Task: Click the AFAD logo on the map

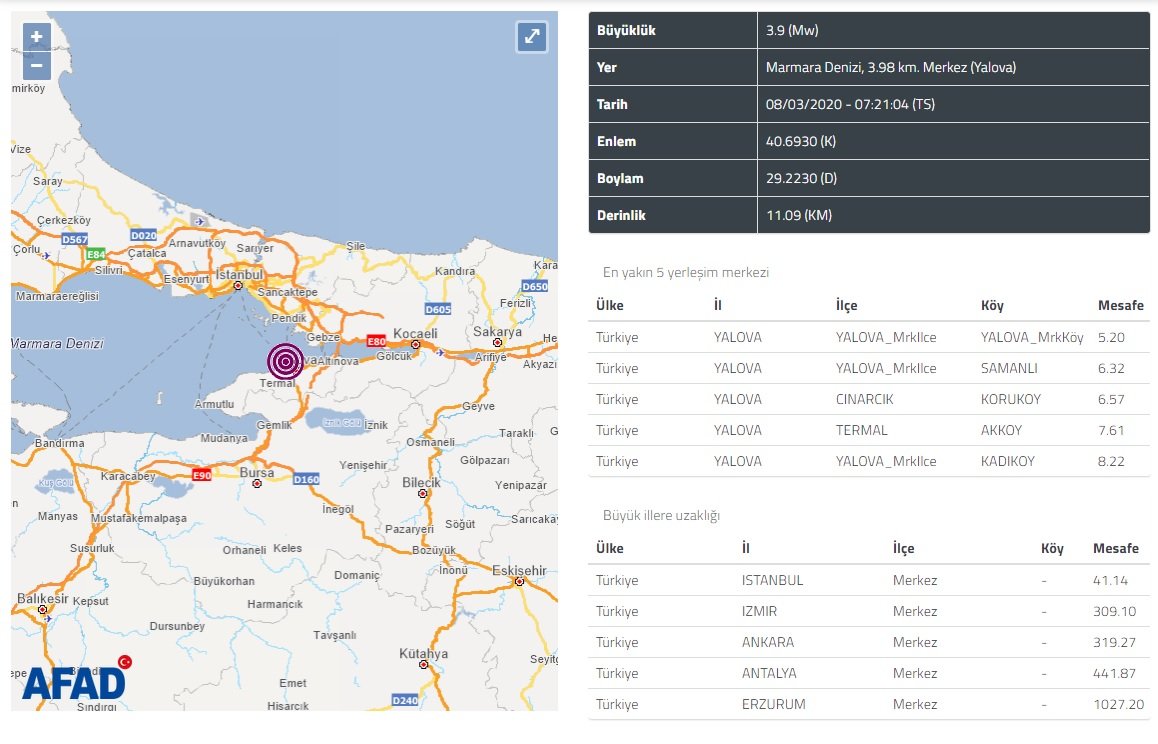Action: 74,681
